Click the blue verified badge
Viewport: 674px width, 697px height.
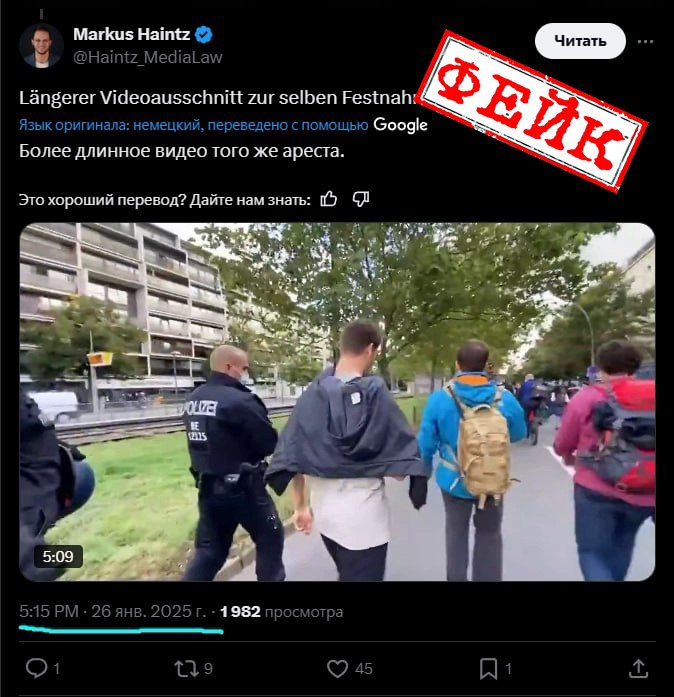coord(204,35)
